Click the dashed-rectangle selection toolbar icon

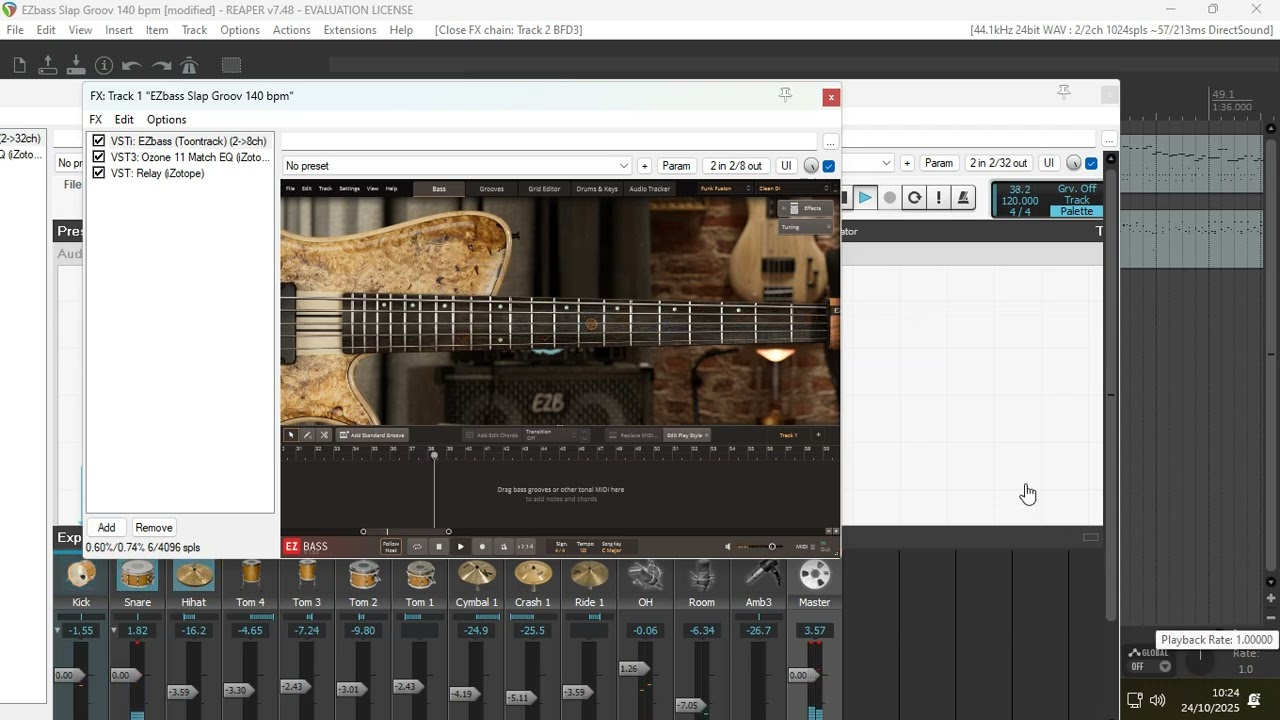tap(231, 66)
